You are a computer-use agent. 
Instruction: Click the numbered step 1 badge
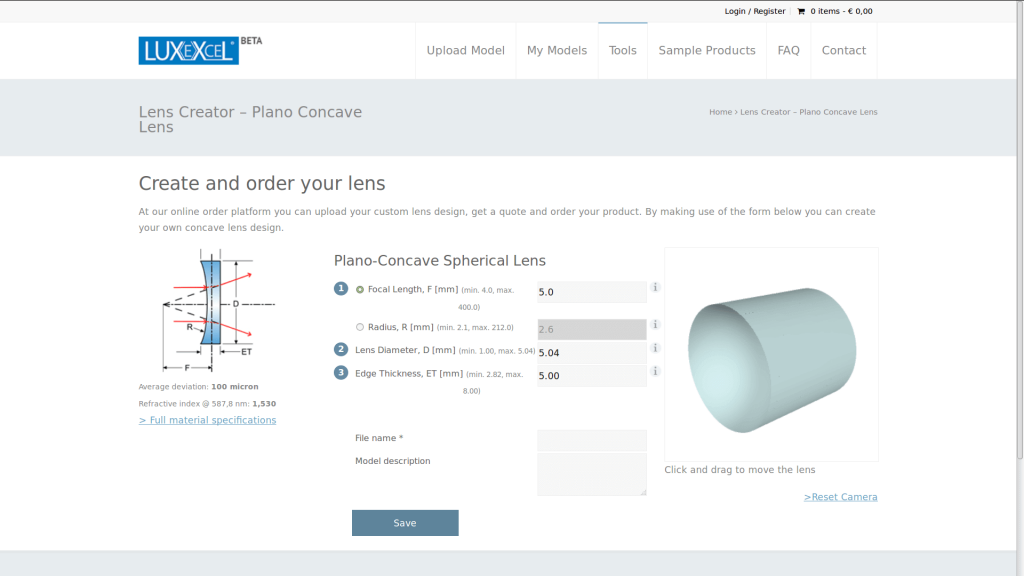click(x=341, y=288)
